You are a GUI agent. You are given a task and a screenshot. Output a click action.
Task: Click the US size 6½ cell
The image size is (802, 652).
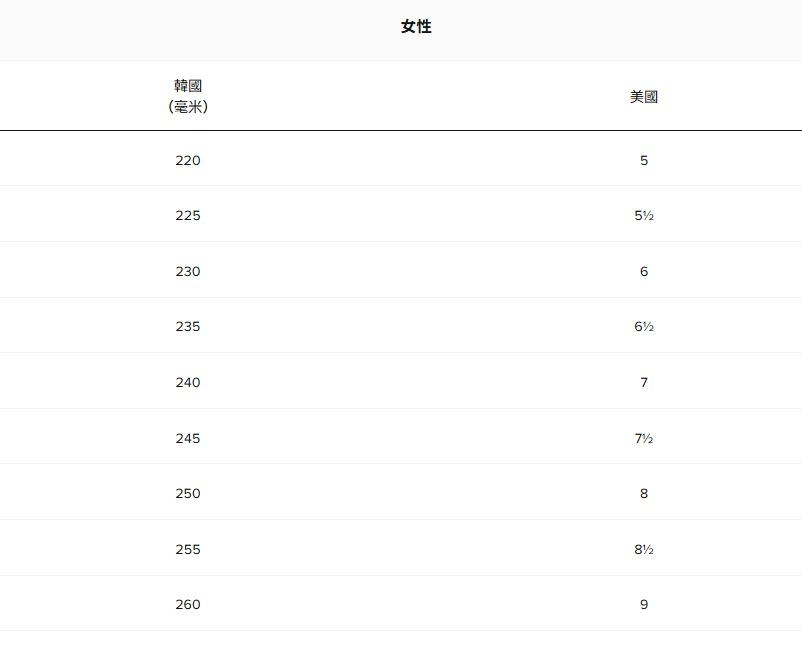(x=644, y=326)
